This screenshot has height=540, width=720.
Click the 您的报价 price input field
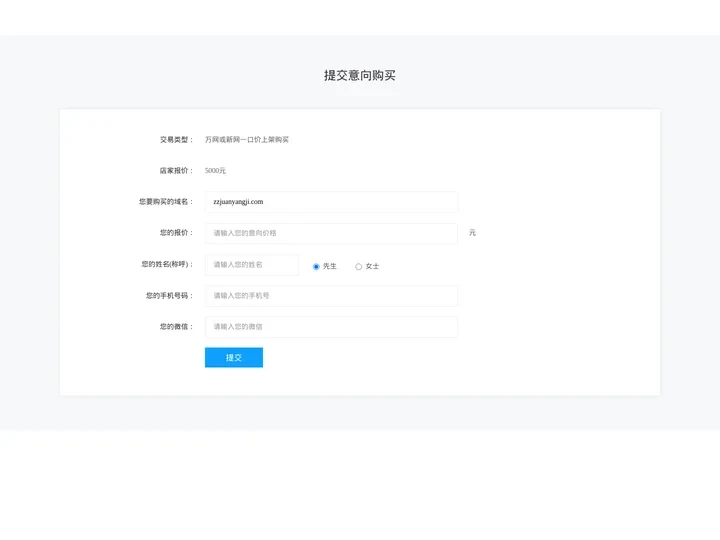click(331, 233)
